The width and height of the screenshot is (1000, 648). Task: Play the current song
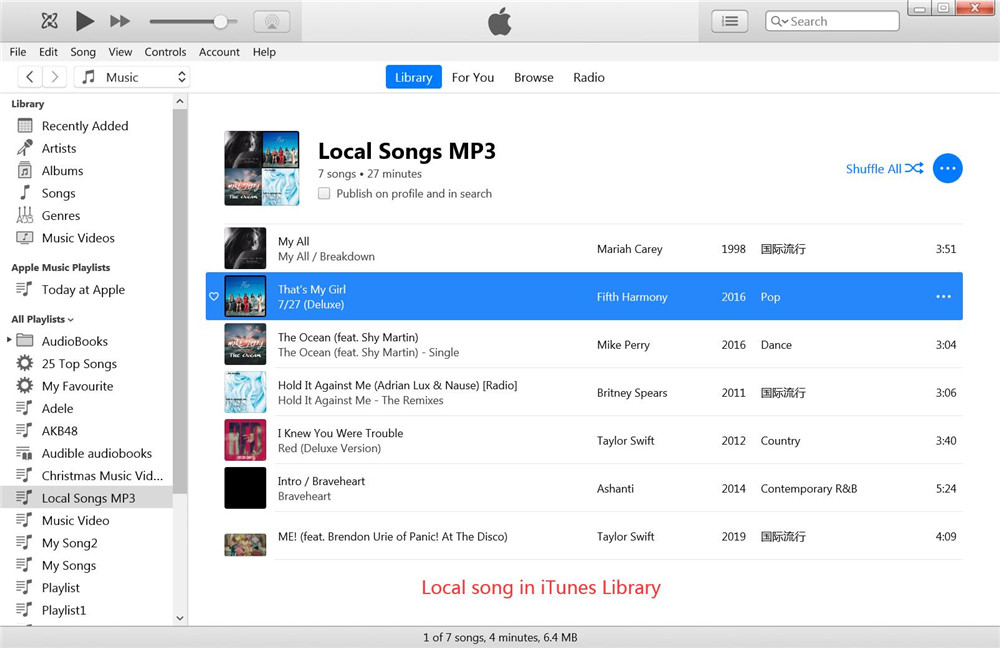84,21
